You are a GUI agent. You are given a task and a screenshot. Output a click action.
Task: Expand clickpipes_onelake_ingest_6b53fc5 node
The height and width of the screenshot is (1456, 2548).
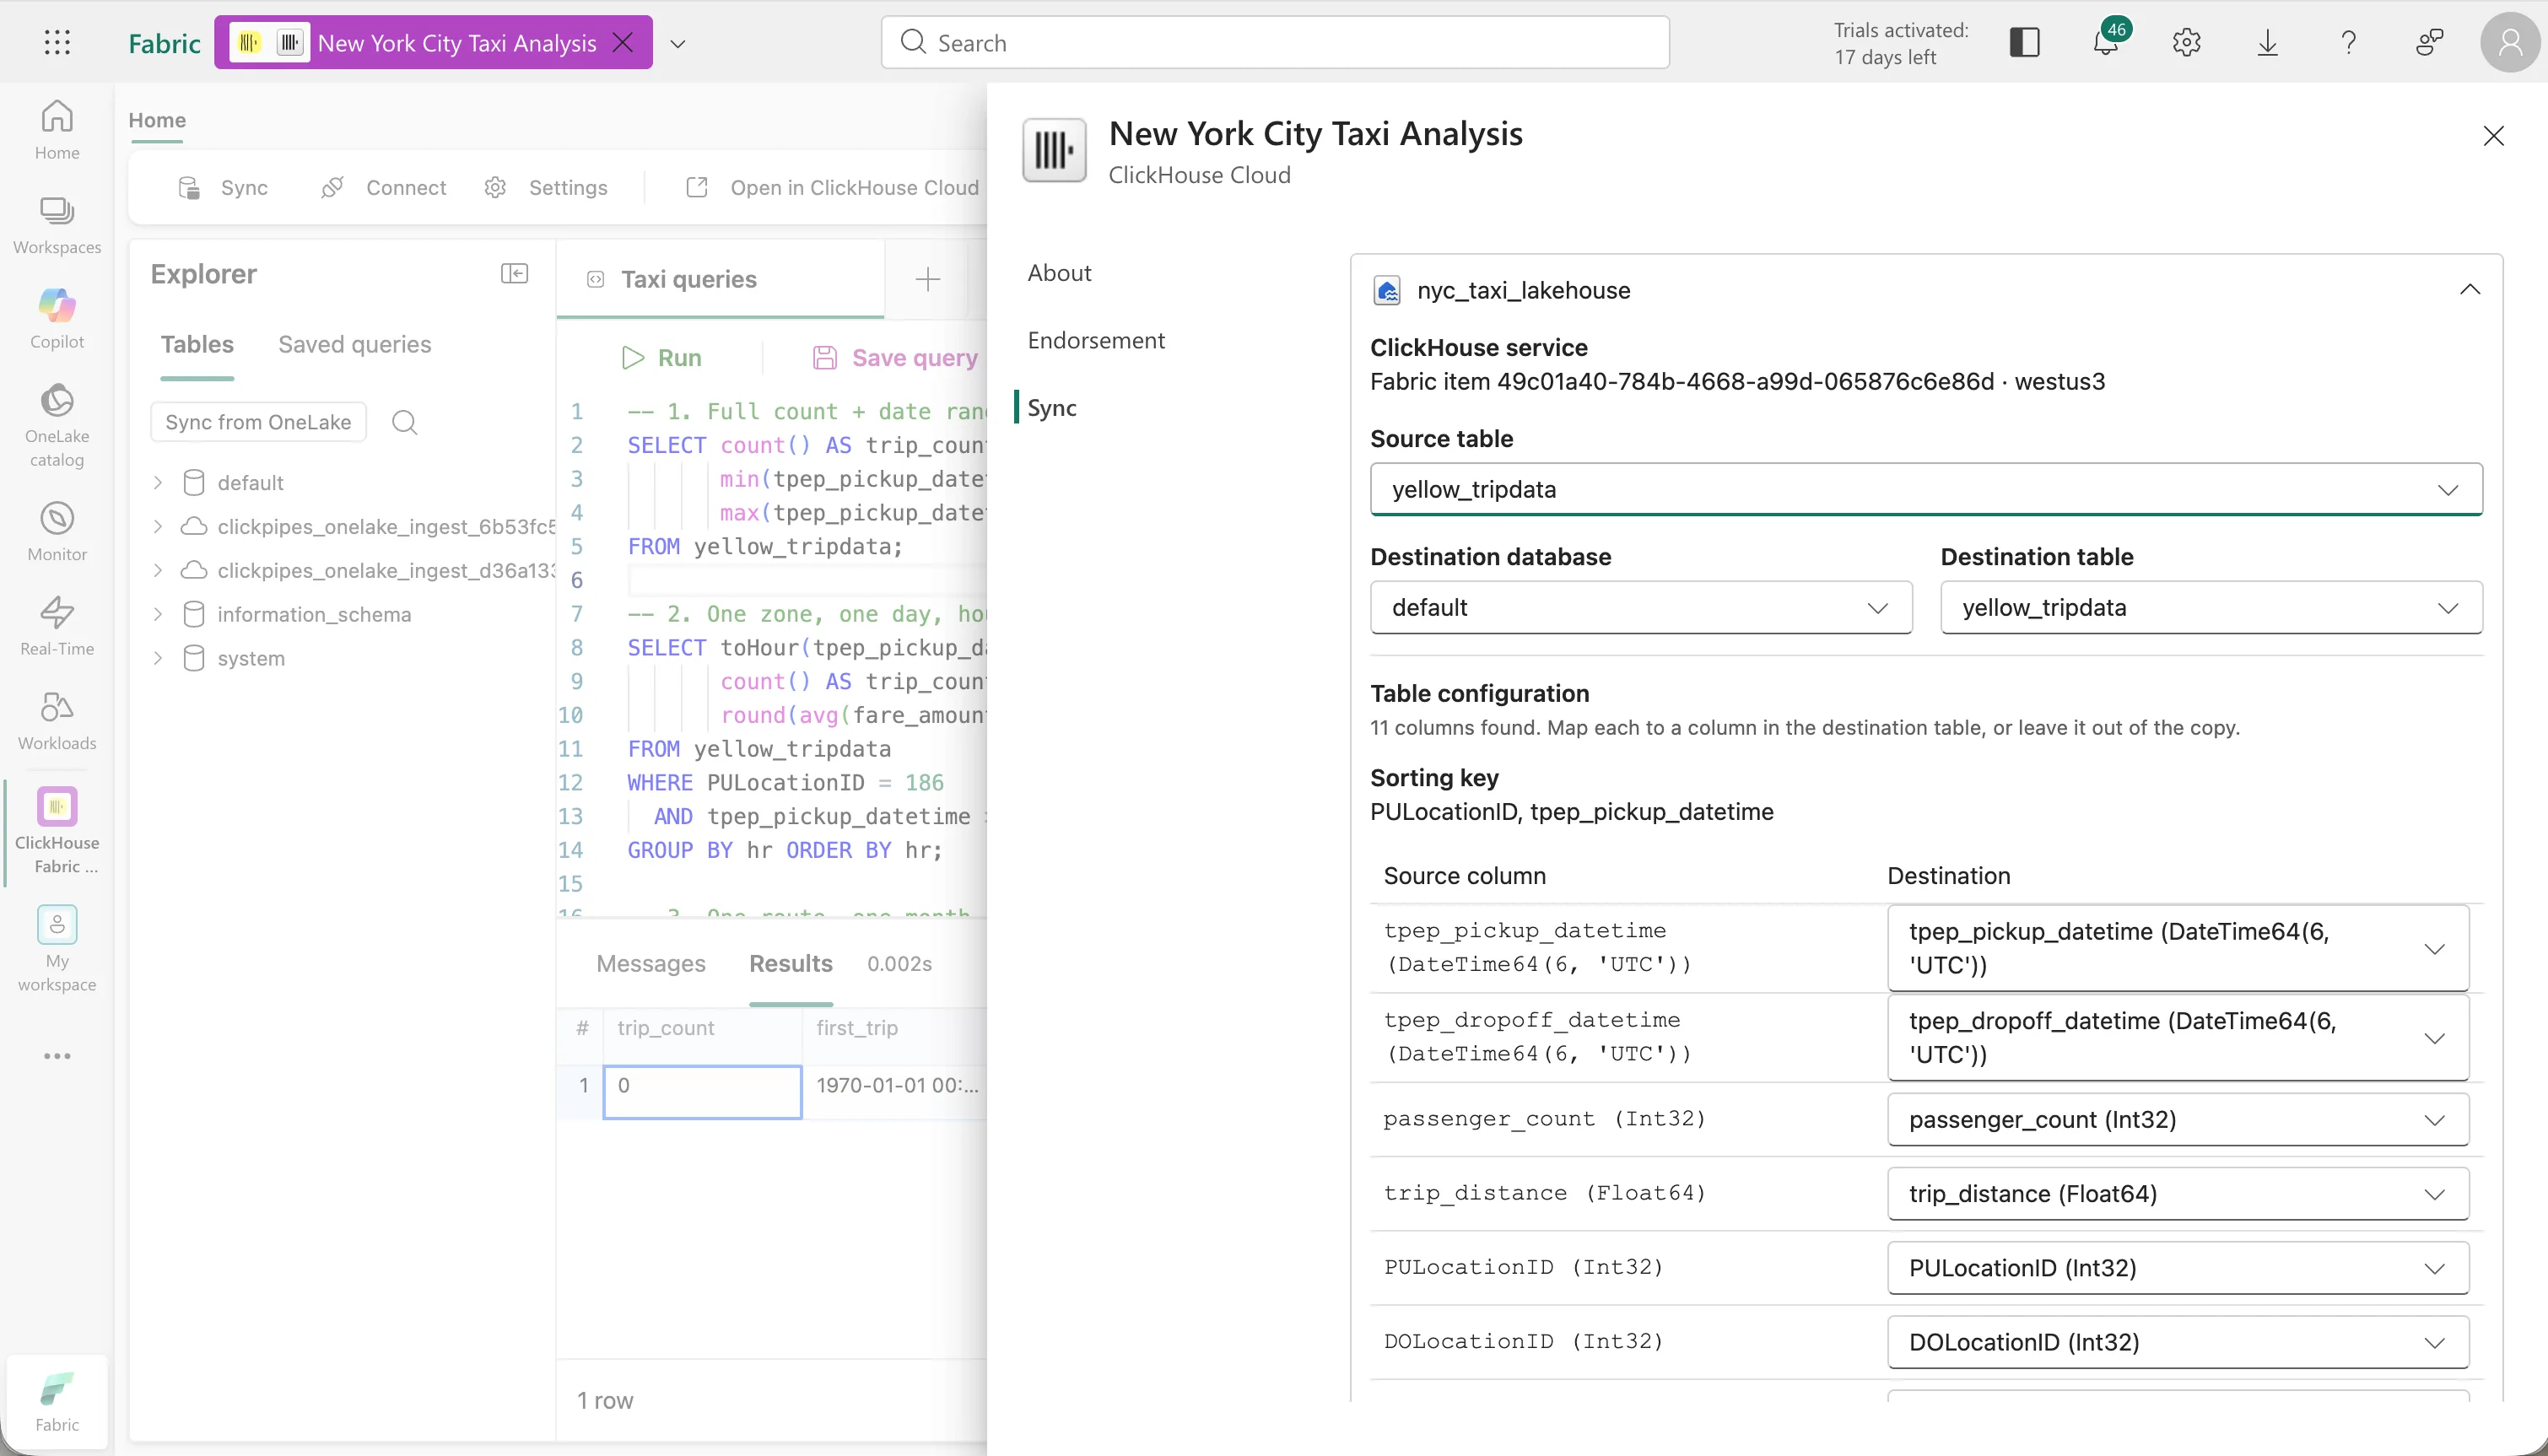158,527
